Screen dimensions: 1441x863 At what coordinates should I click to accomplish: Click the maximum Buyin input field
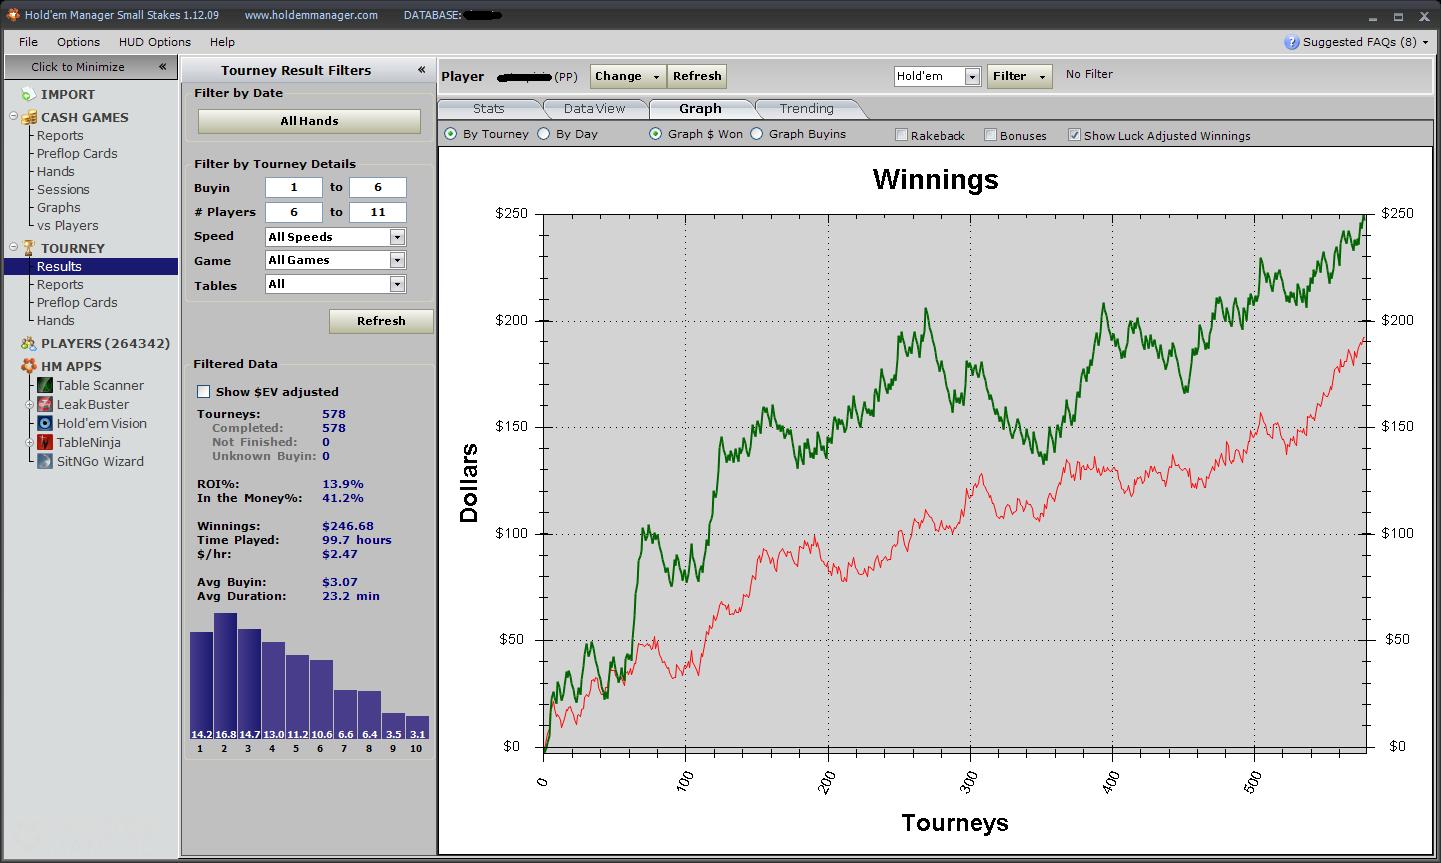click(x=378, y=187)
